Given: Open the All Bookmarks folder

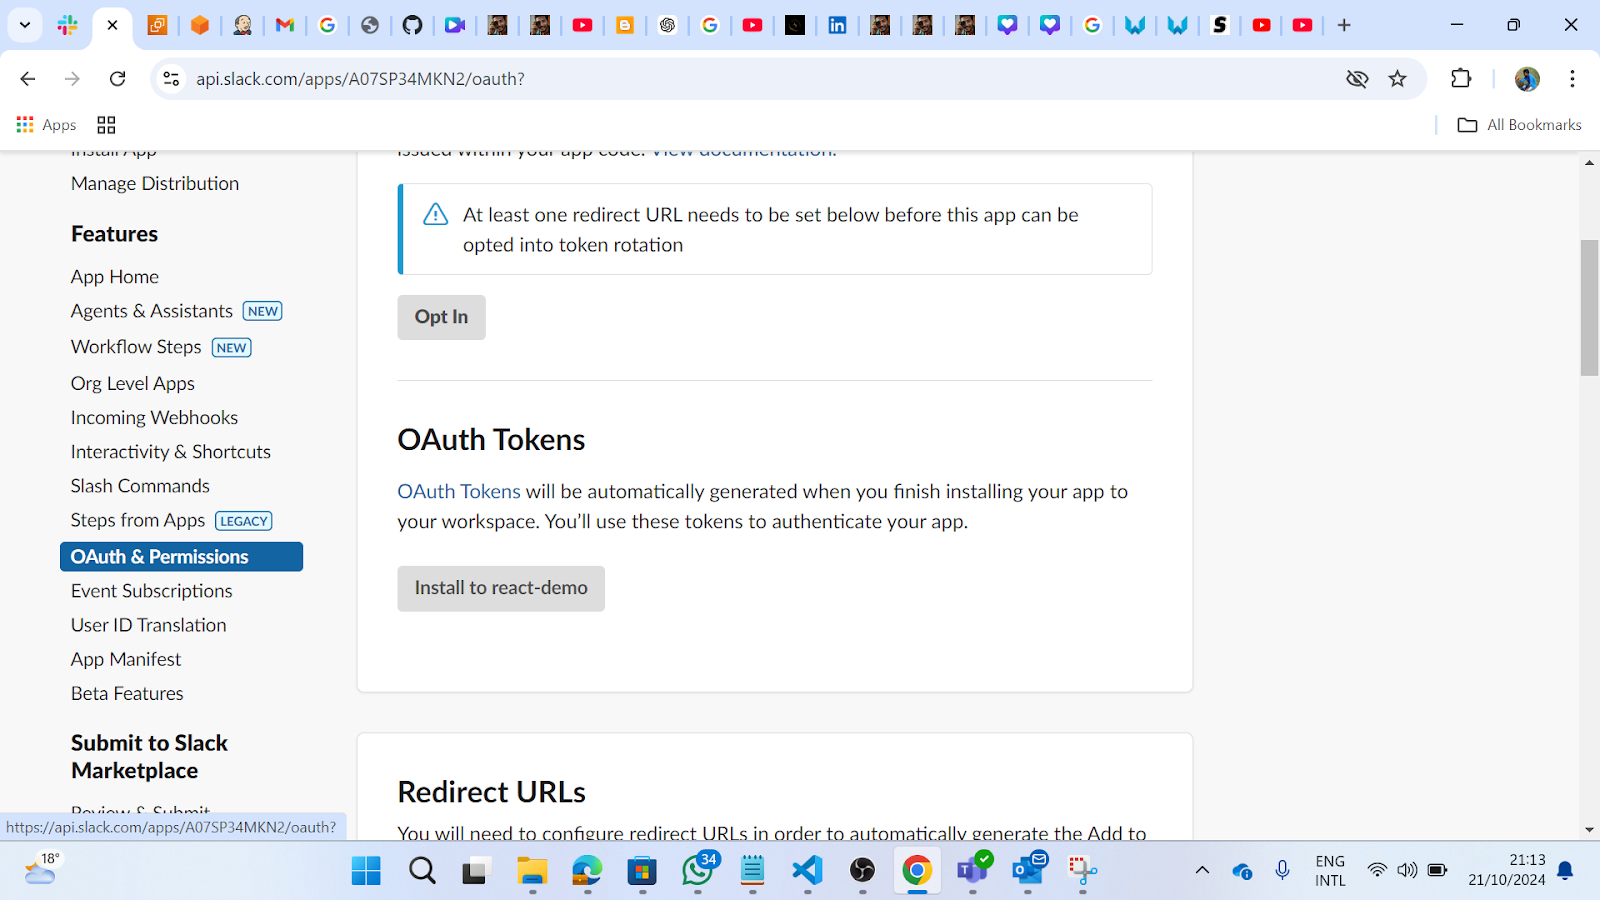Looking at the screenshot, I should click(1520, 125).
